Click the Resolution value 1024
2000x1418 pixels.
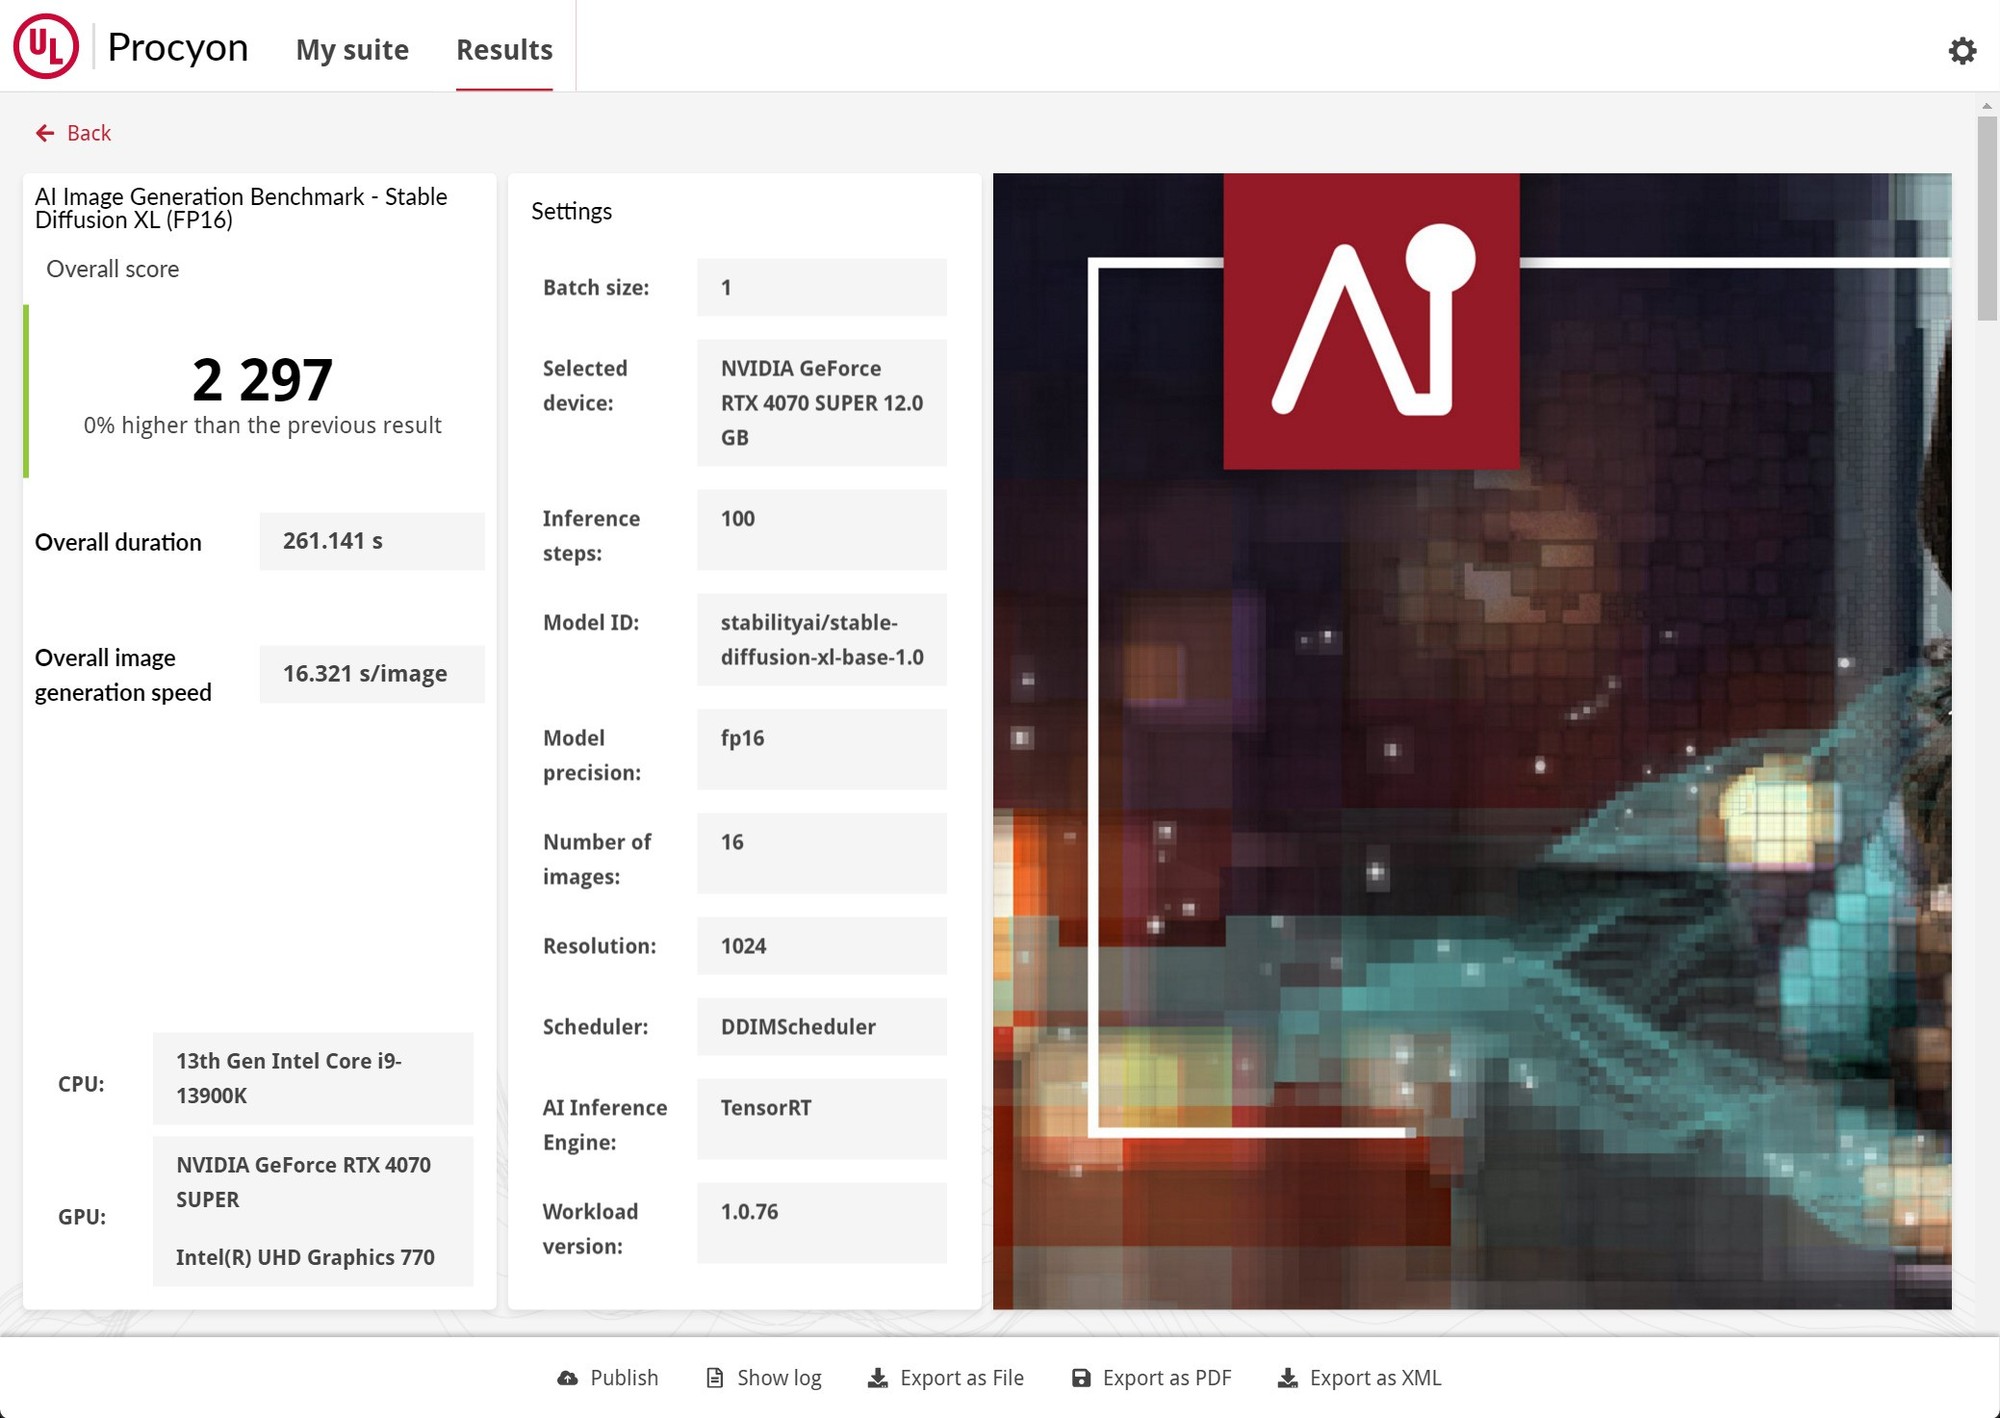pyautogui.click(x=822, y=946)
